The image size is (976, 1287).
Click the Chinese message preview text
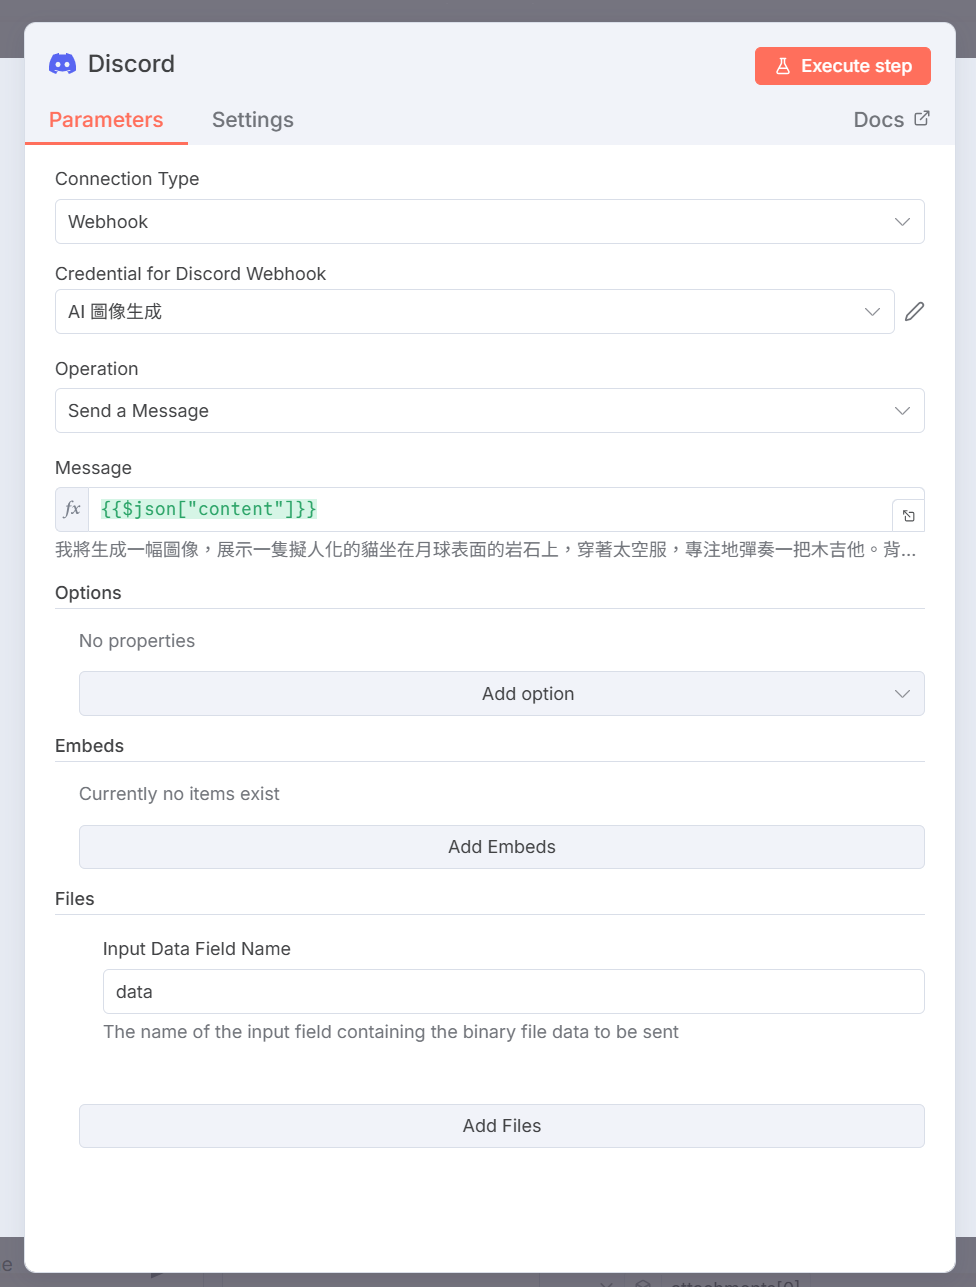(485, 550)
